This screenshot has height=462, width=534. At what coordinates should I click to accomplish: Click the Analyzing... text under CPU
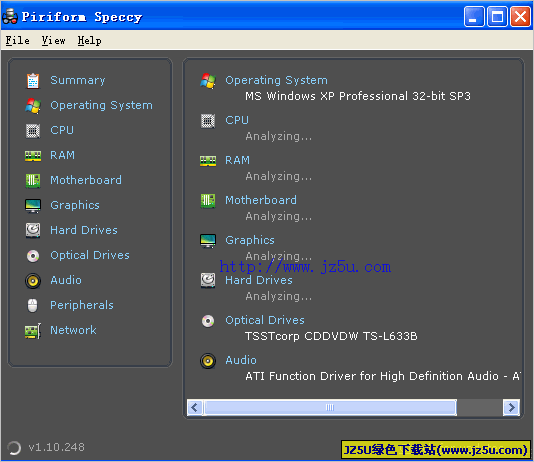point(279,137)
